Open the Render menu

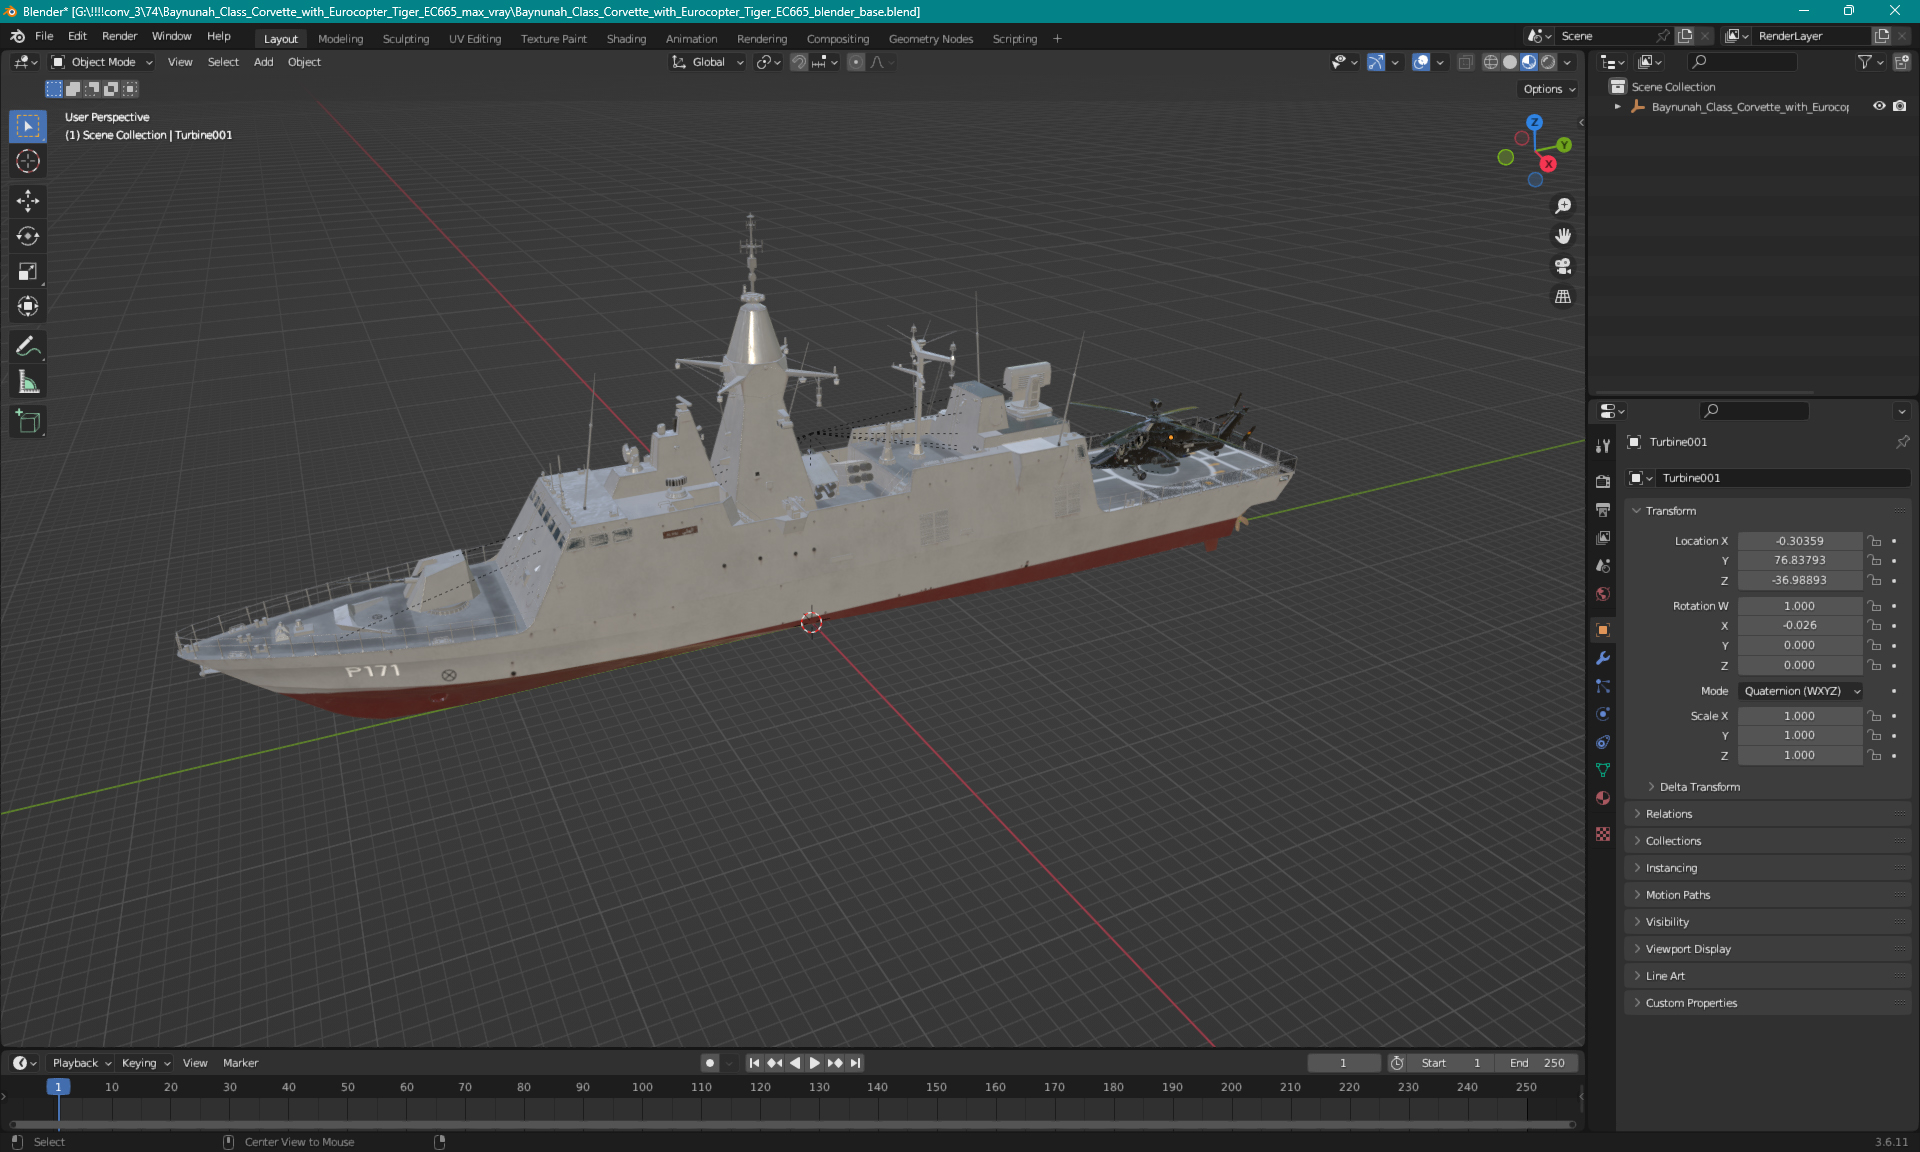119,36
